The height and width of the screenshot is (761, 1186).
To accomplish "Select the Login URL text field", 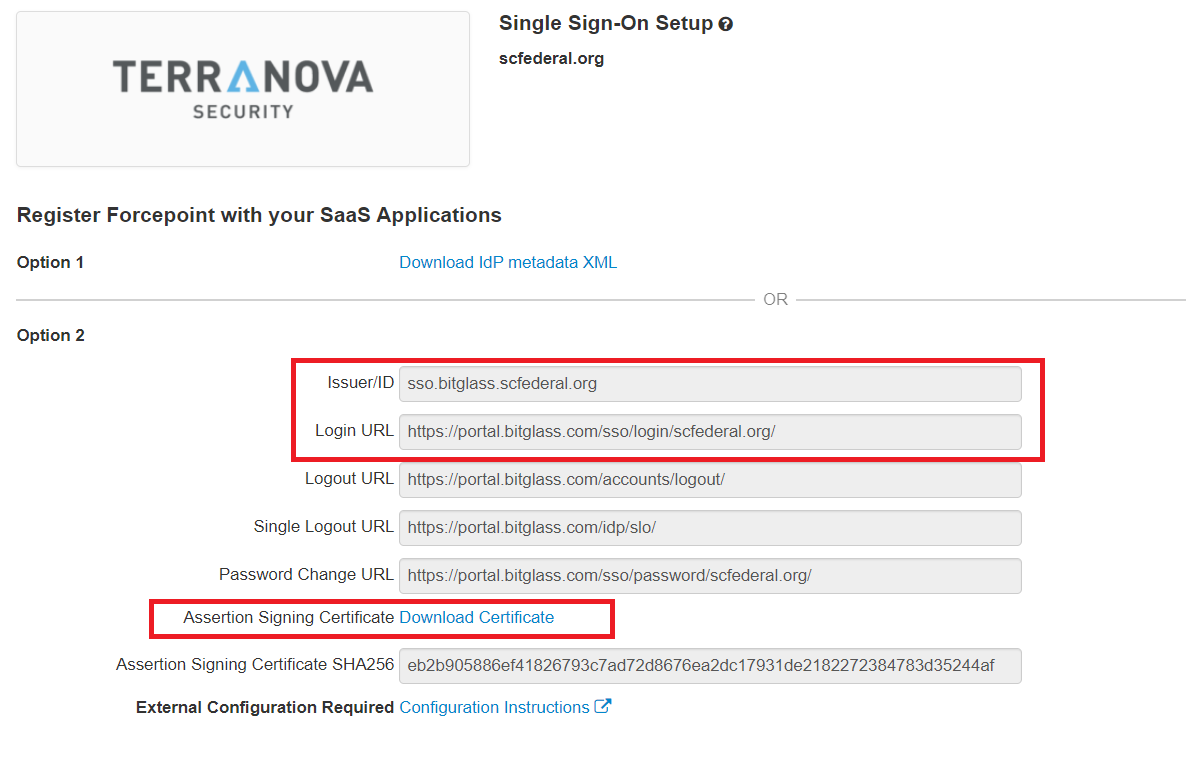I will coord(710,431).
